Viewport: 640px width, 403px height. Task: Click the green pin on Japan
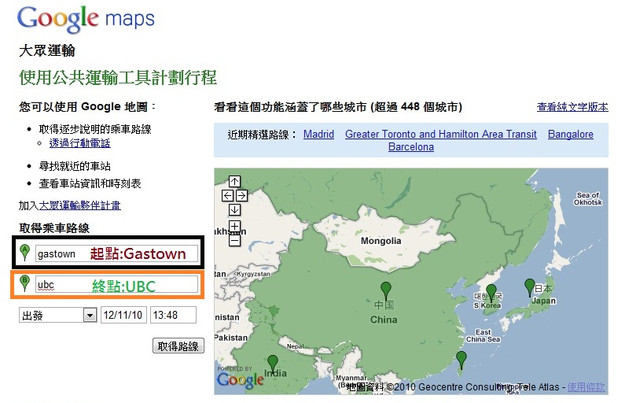point(529,287)
